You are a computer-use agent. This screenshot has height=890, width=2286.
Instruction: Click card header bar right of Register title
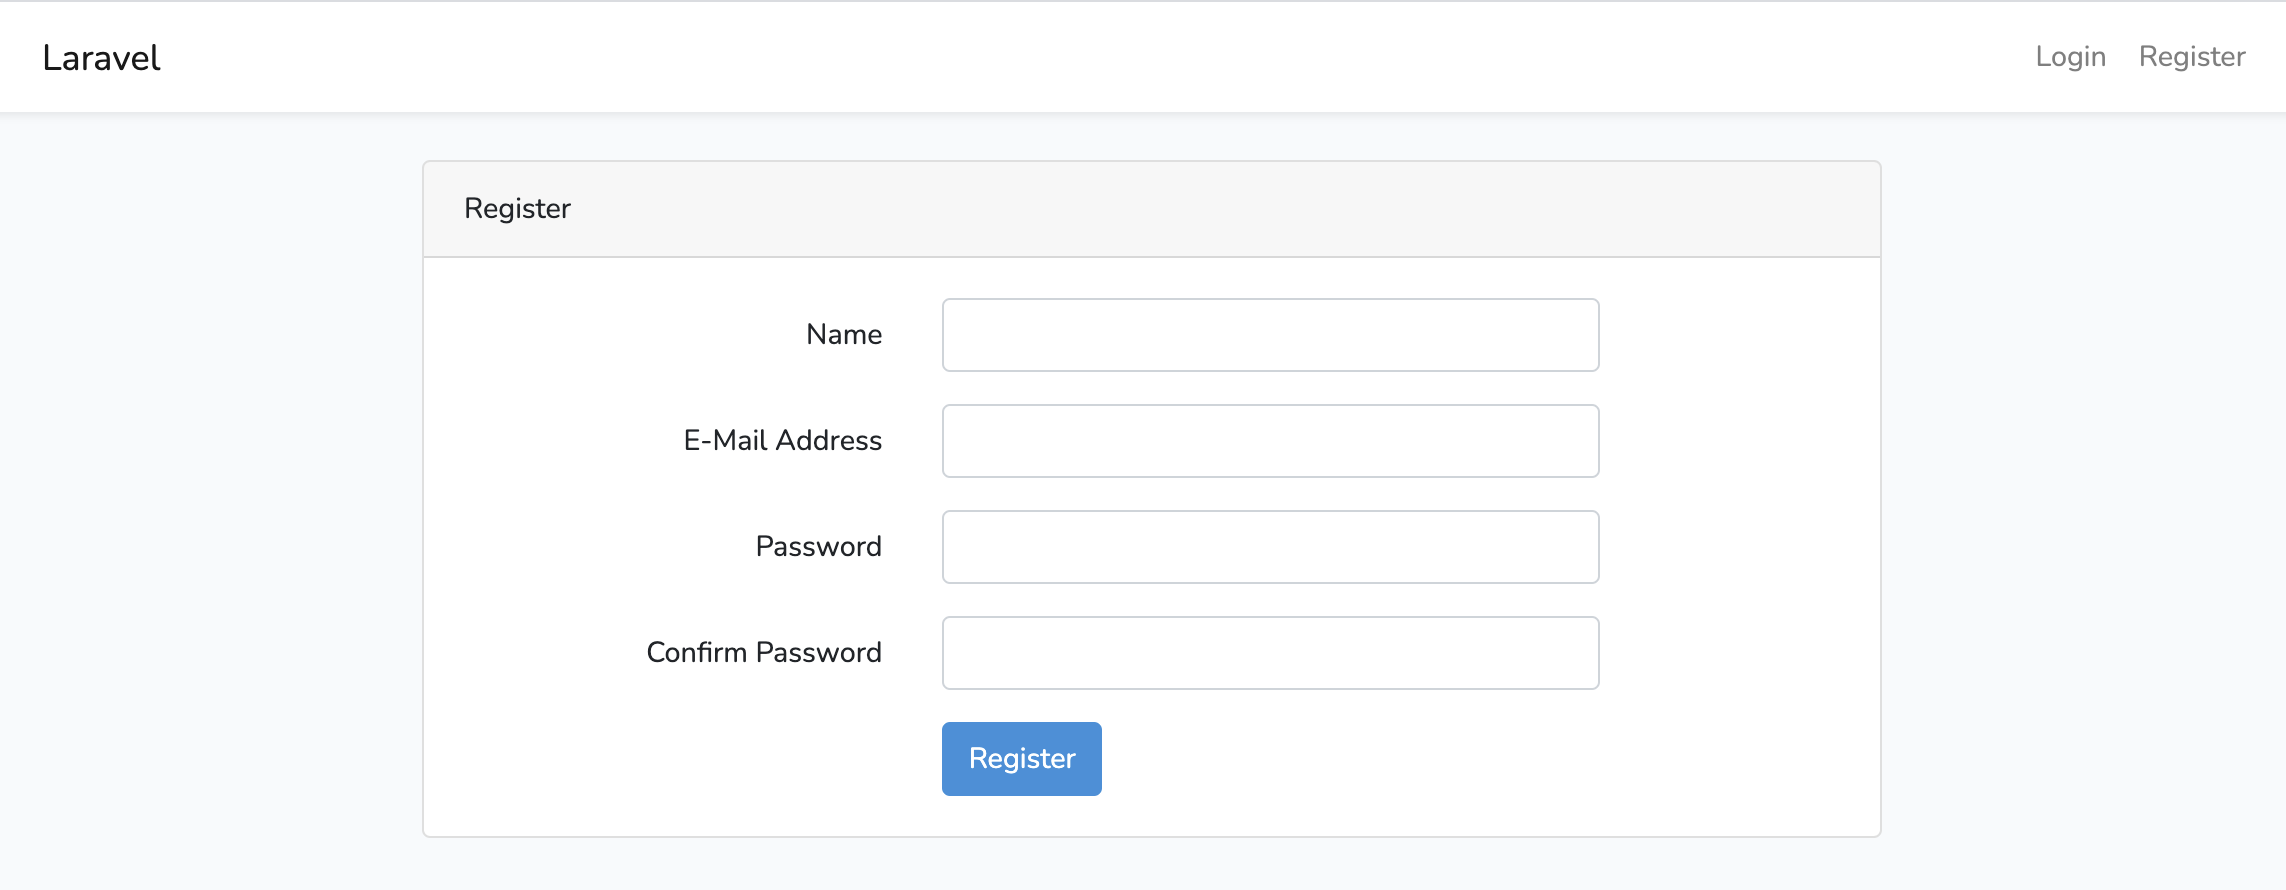coord(1200,209)
